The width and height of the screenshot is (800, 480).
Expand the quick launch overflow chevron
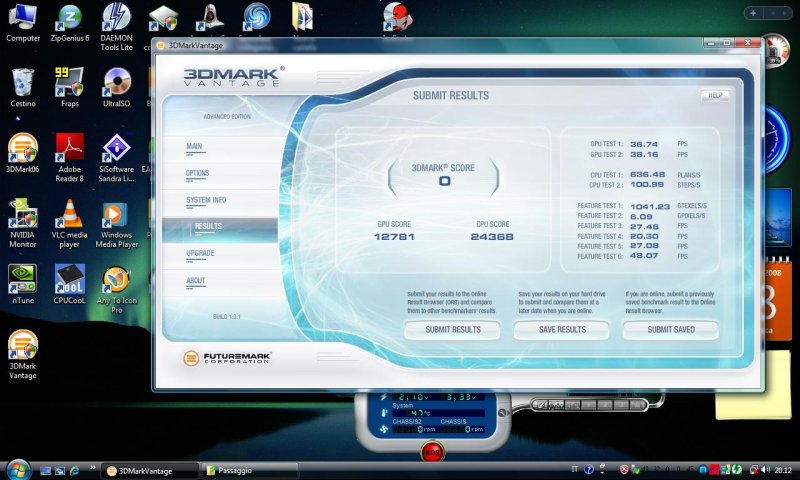pos(93,467)
